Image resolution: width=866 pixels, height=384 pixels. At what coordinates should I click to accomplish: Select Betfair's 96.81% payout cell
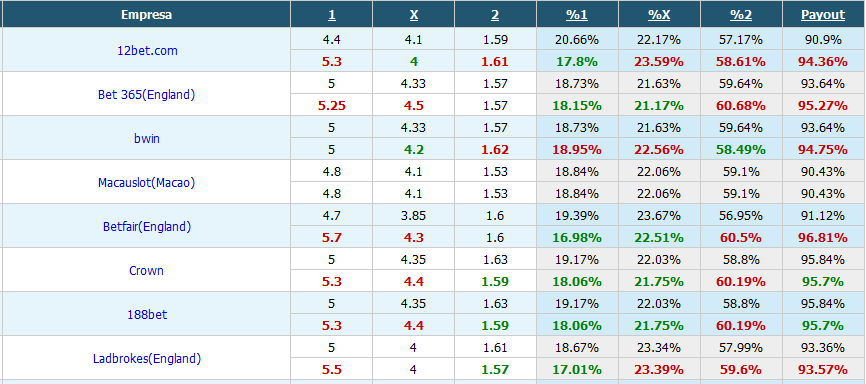pos(823,238)
